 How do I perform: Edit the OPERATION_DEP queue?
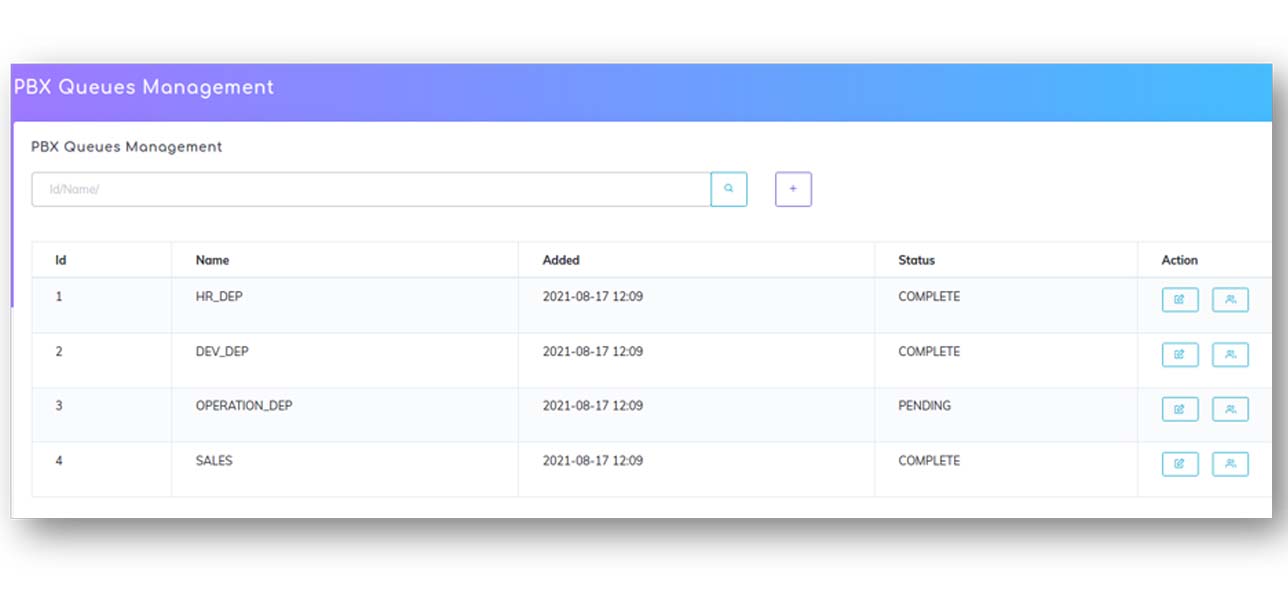(1179, 409)
